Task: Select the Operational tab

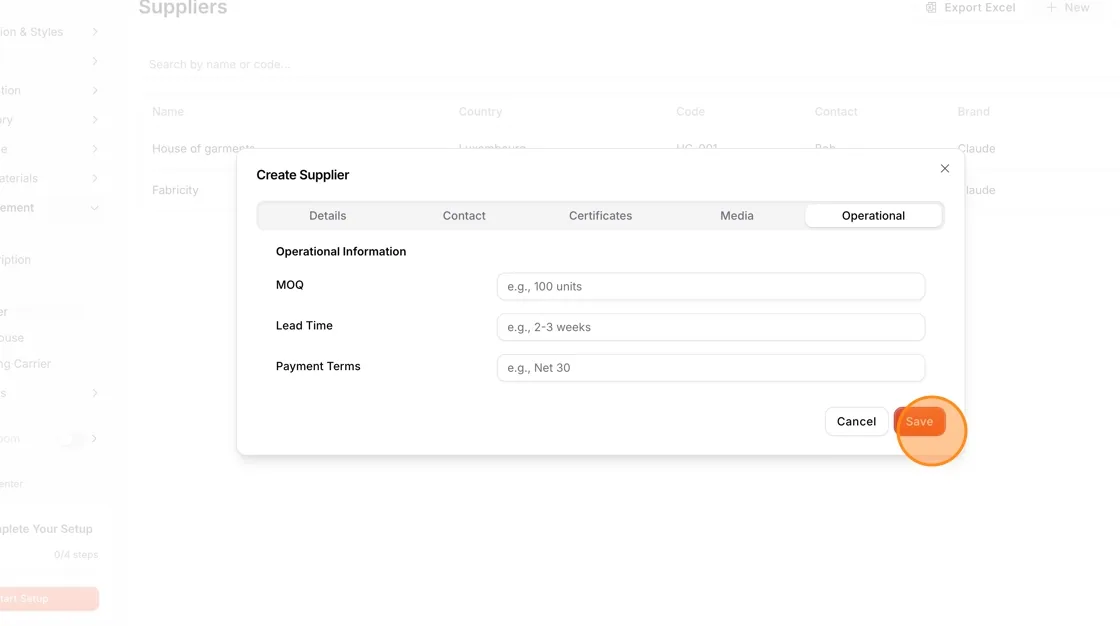Action: tap(873, 216)
